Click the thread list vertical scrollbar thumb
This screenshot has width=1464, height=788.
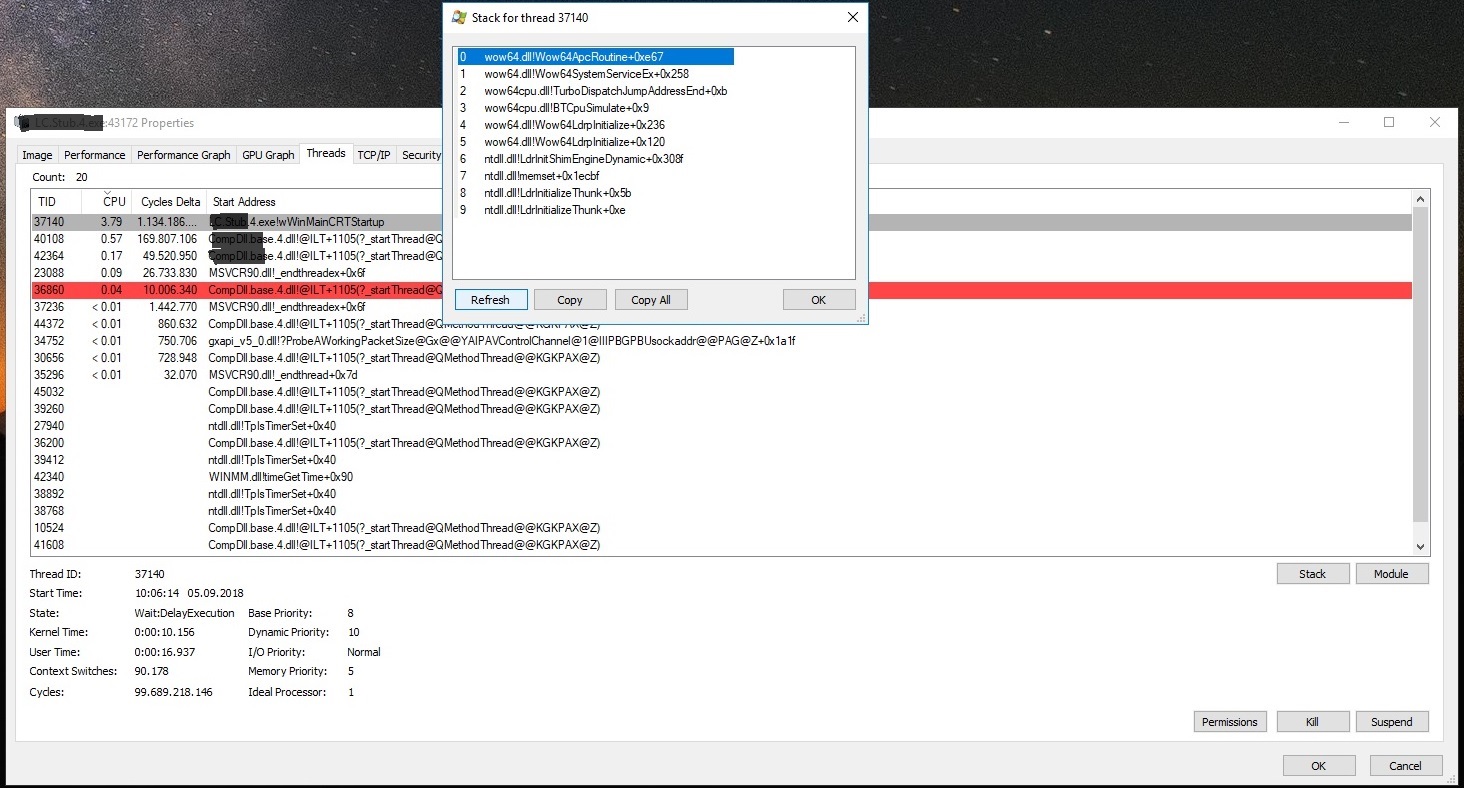(x=1420, y=365)
